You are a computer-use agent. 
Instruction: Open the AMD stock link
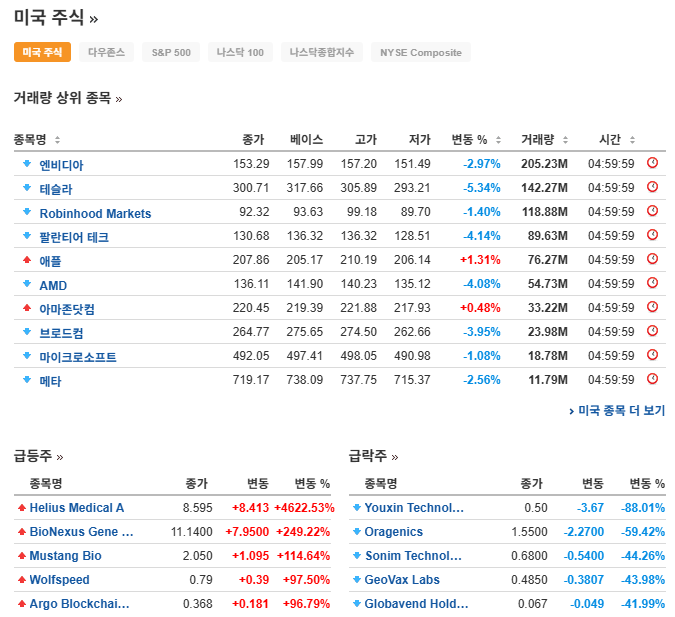53,285
